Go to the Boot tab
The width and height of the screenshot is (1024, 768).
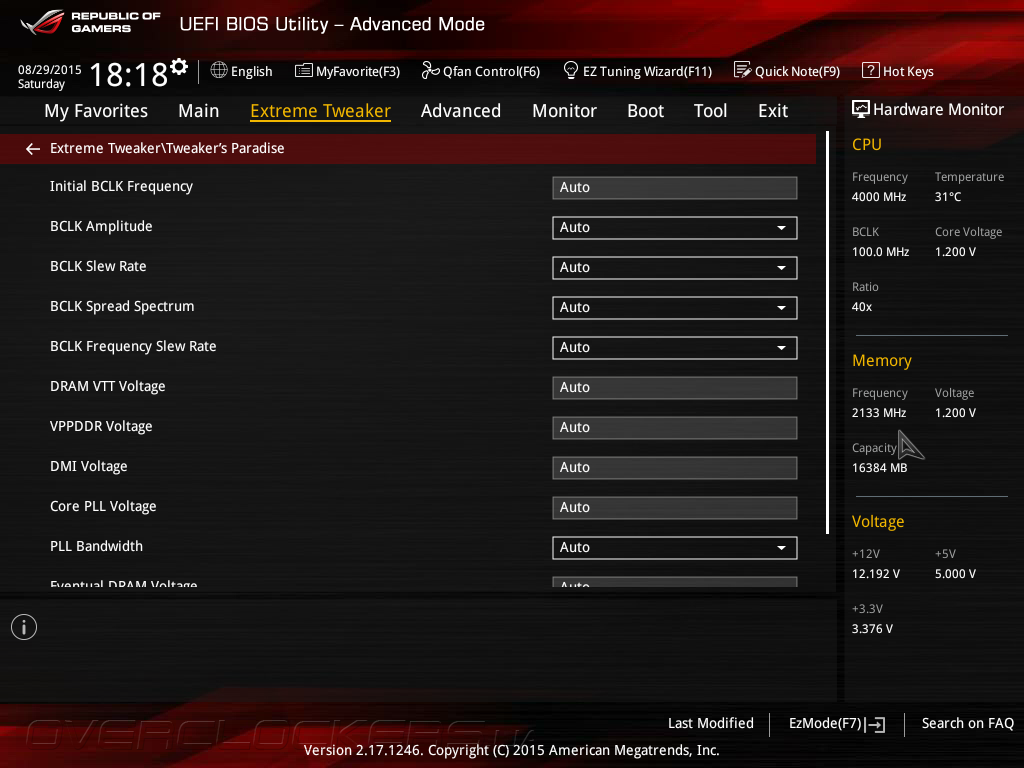[x=645, y=111]
